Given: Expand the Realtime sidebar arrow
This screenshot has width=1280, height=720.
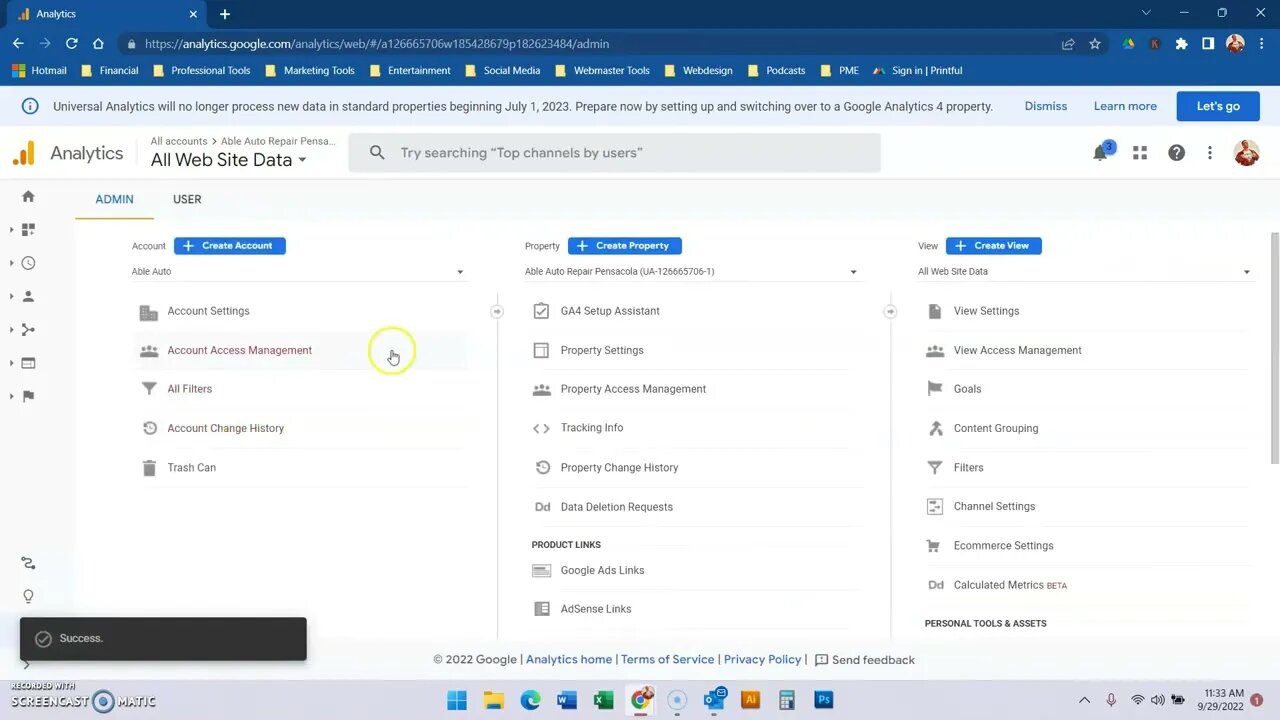Looking at the screenshot, I should point(11,263).
